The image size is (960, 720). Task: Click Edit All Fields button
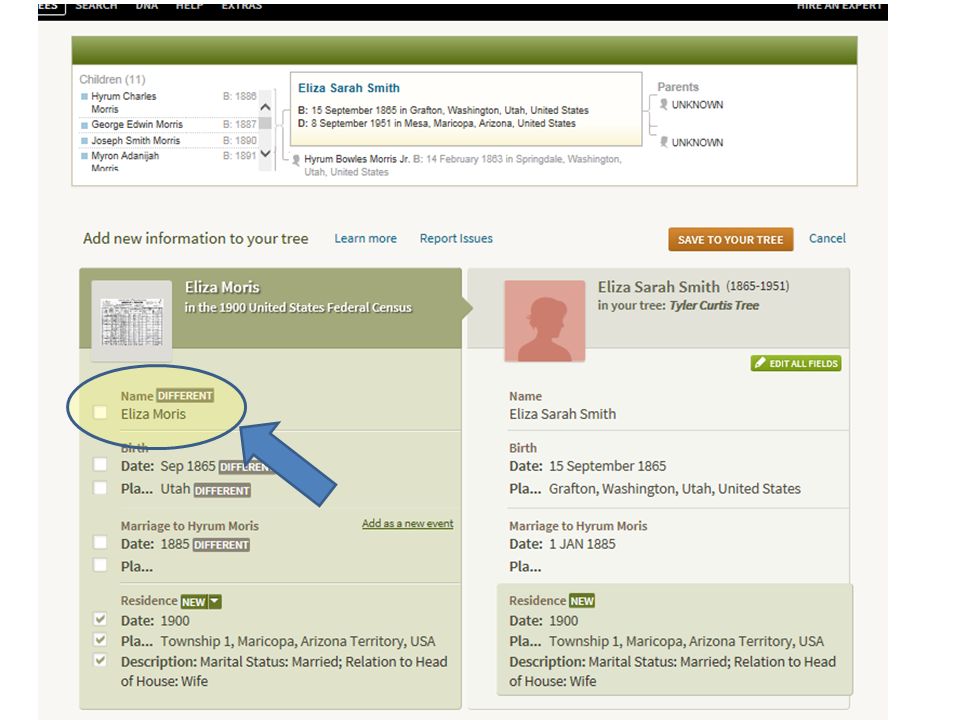[796, 363]
